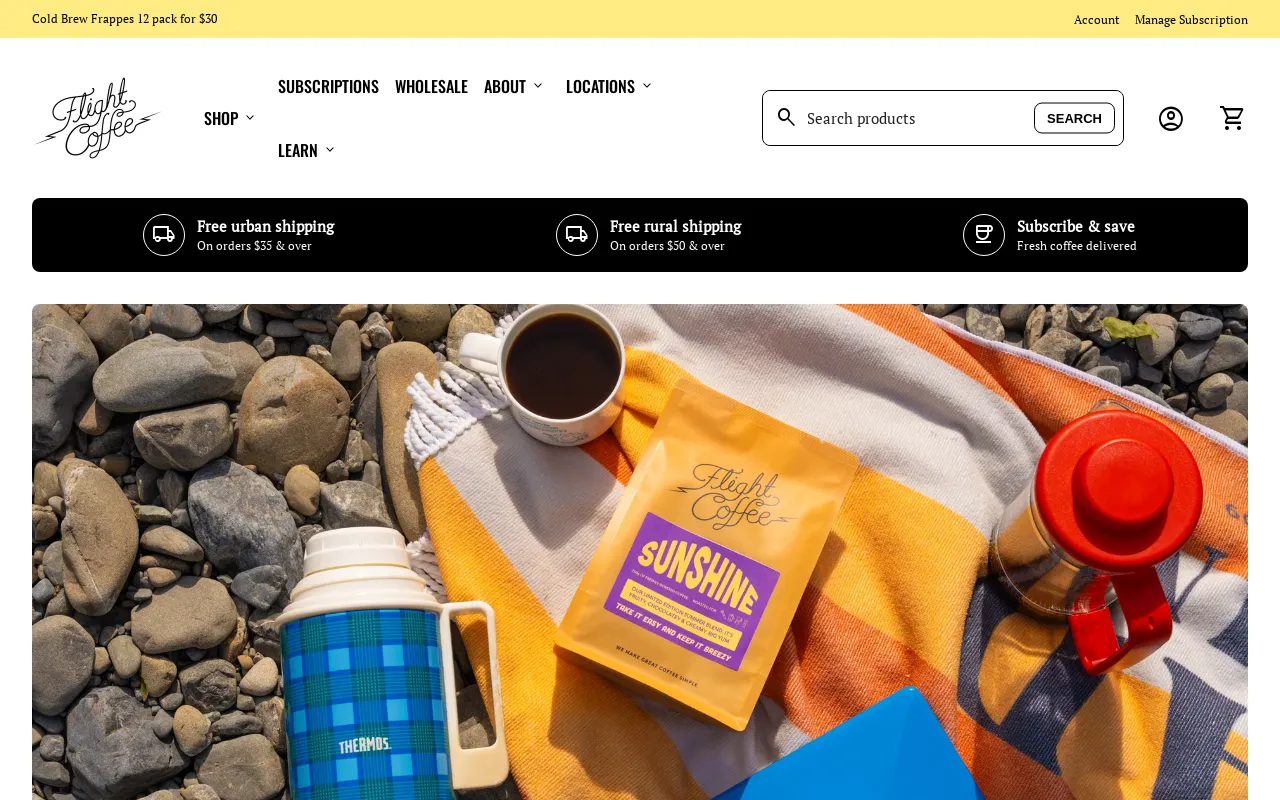1280x800 pixels.
Task: Click the Flight Coffee logo
Action: click(x=96, y=118)
